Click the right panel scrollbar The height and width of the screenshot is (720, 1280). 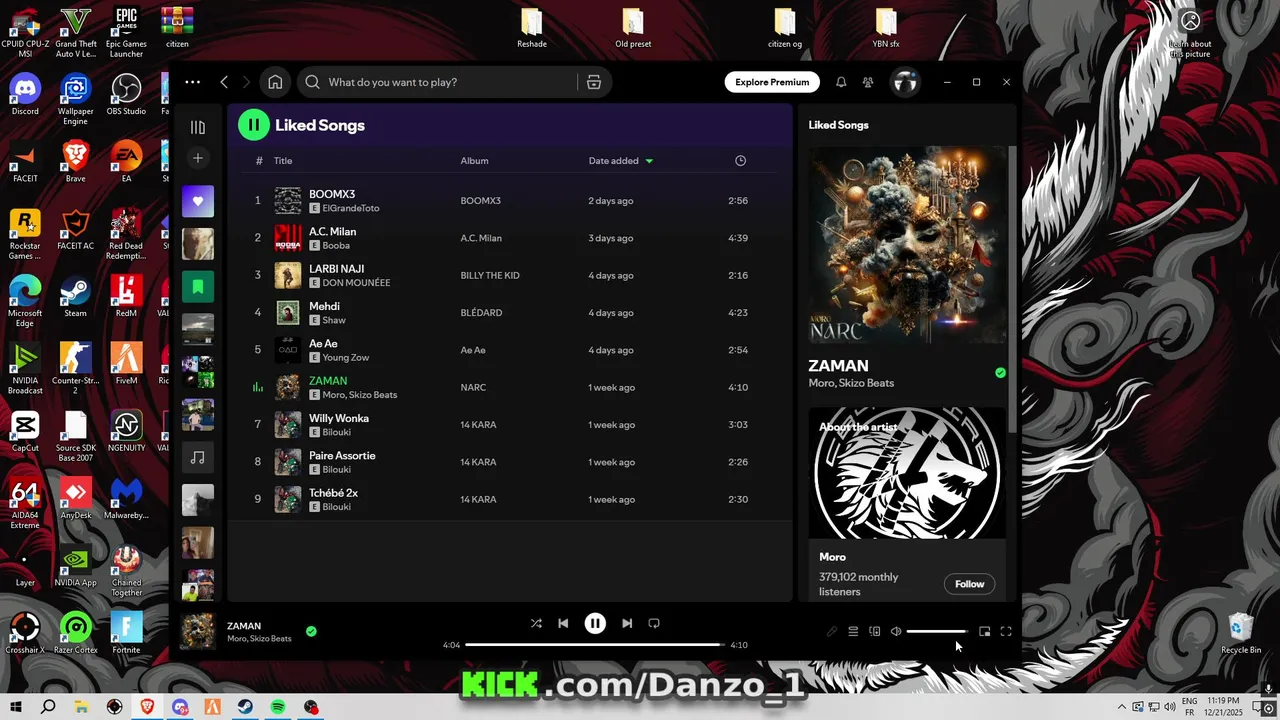coord(1012,290)
